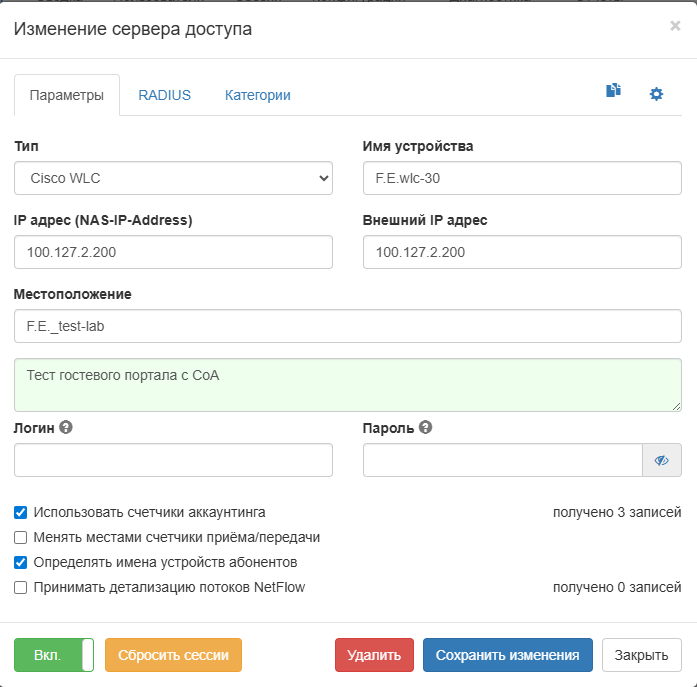
Task: Open the gear settings icon
Action: [x=656, y=94]
